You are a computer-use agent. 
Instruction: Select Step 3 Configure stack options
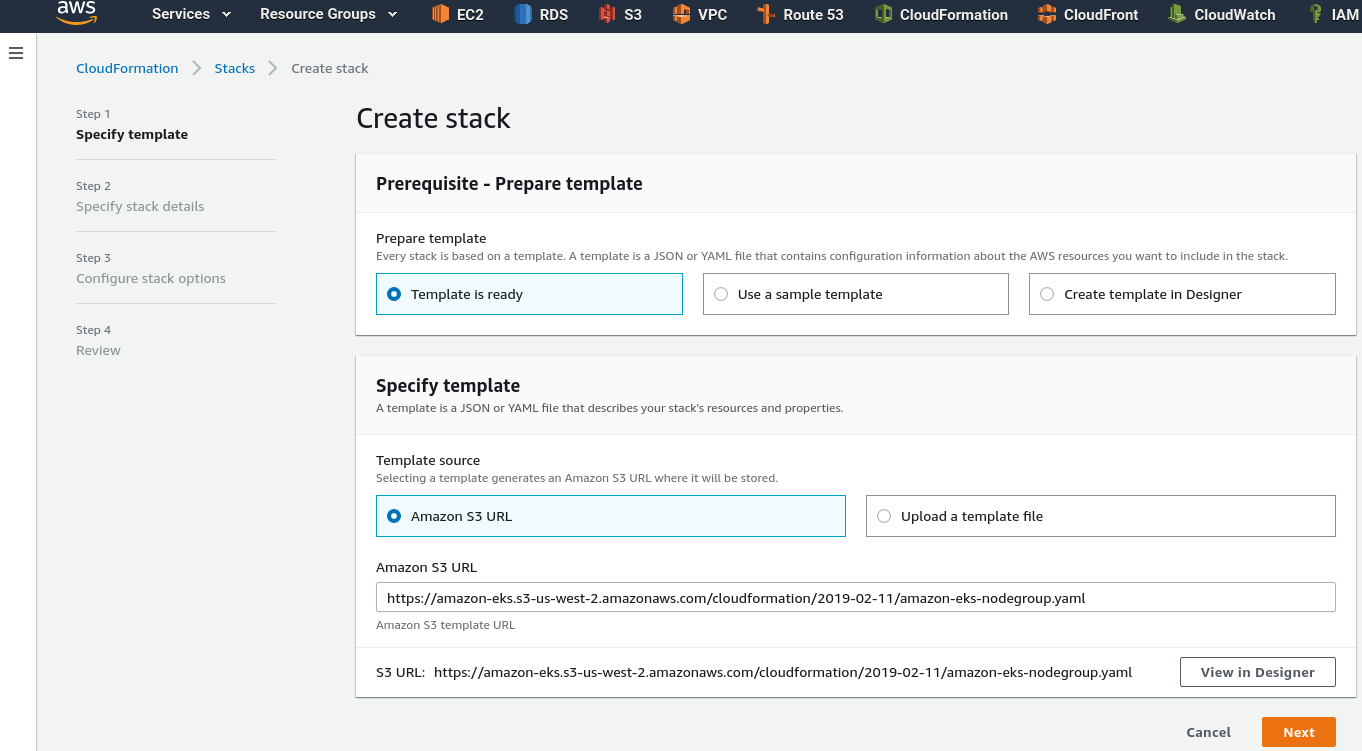pos(151,269)
